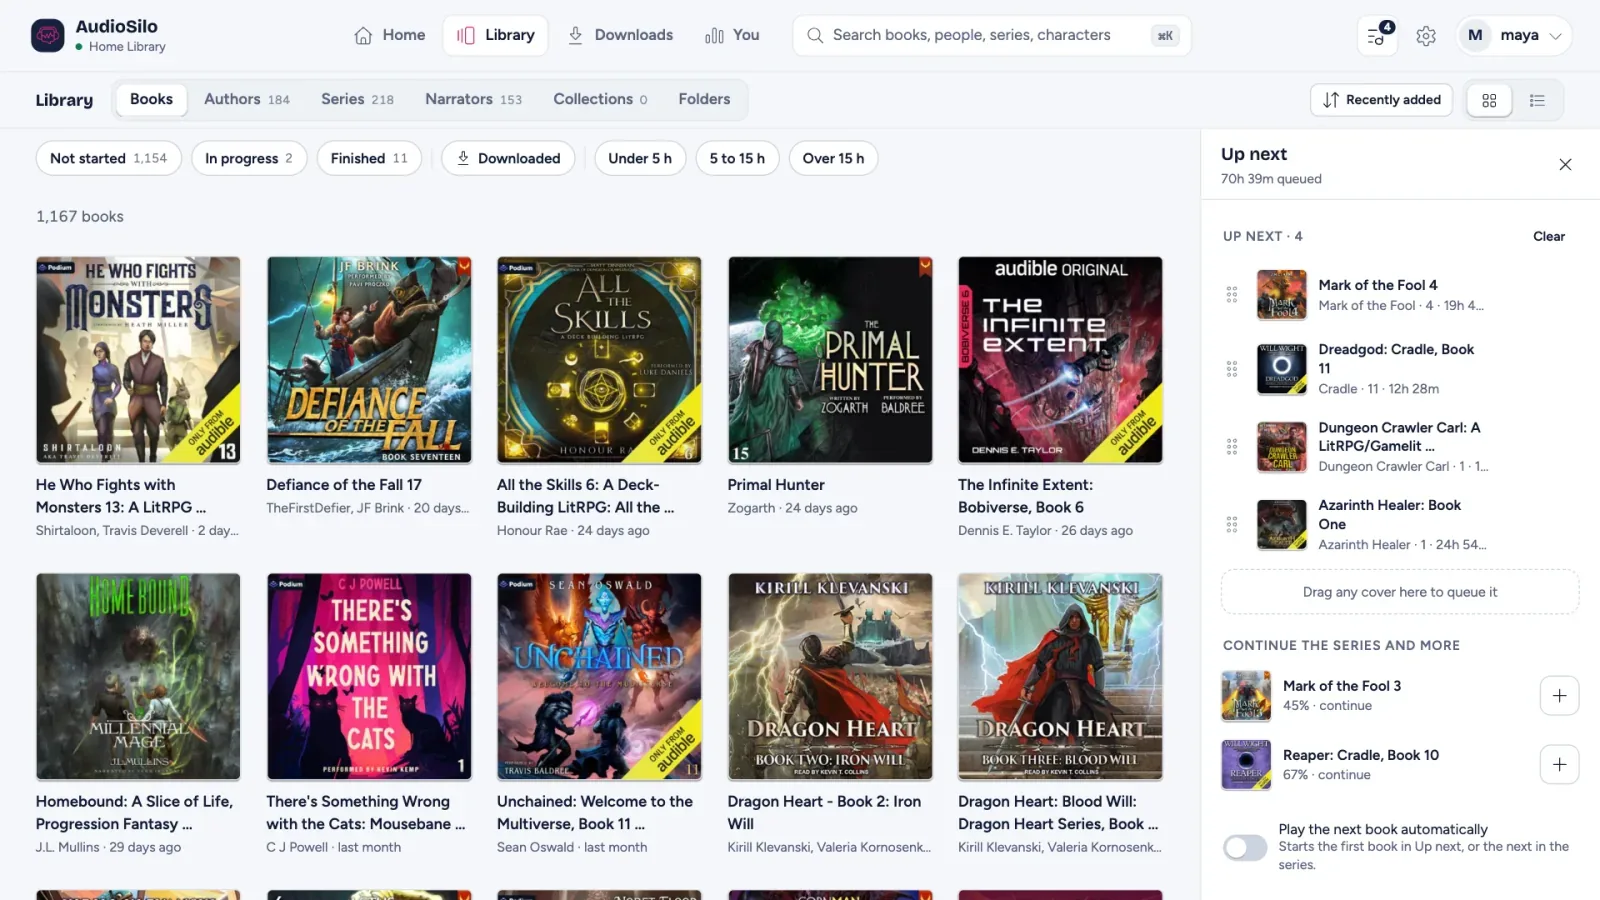1600x900 pixels.
Task: Open Dreadgod cover thumbnail in queue
Action: pyautogui.click(x=1282, y=369)
